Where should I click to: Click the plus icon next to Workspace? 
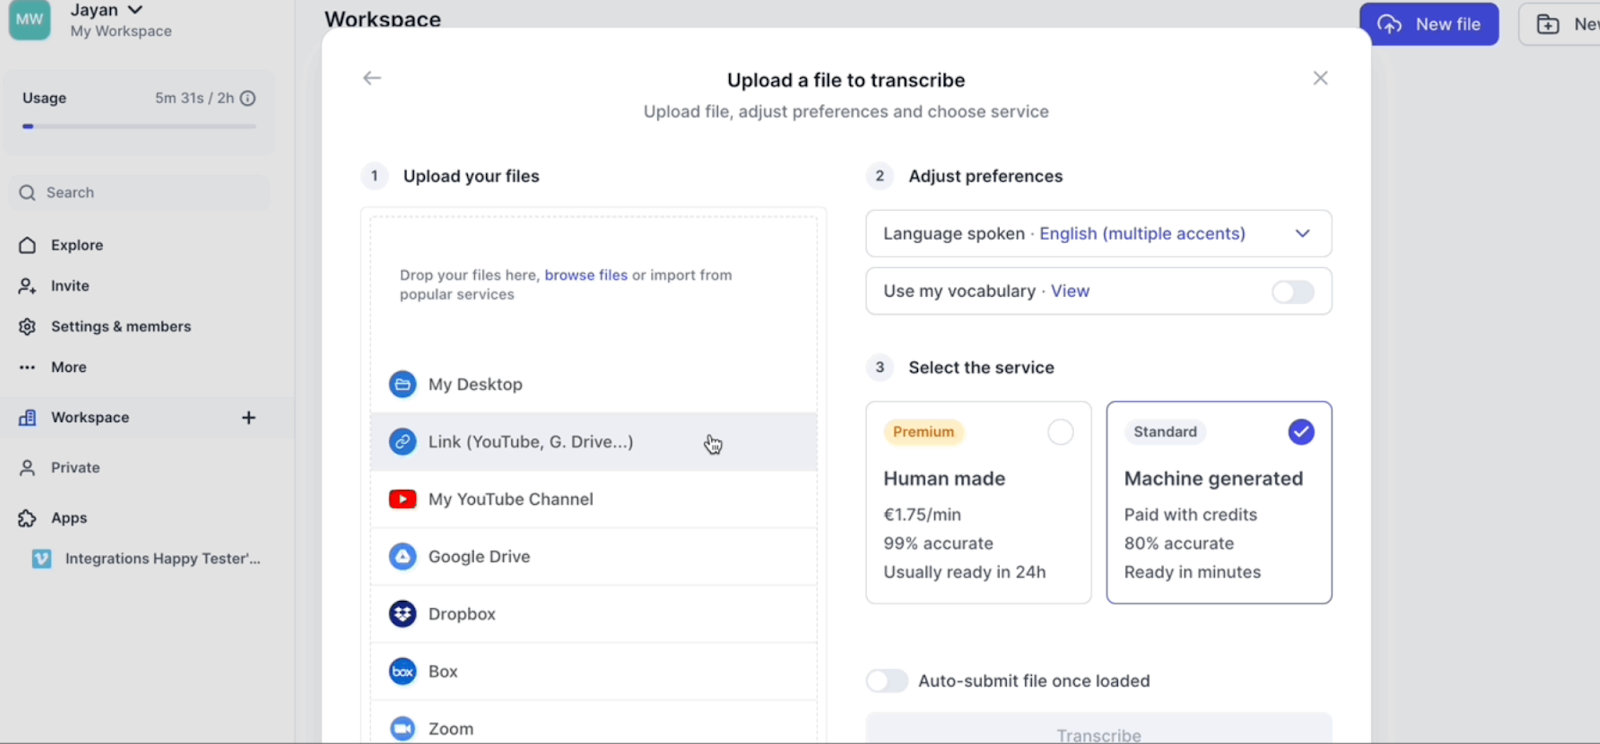click(x=249, y=418)
